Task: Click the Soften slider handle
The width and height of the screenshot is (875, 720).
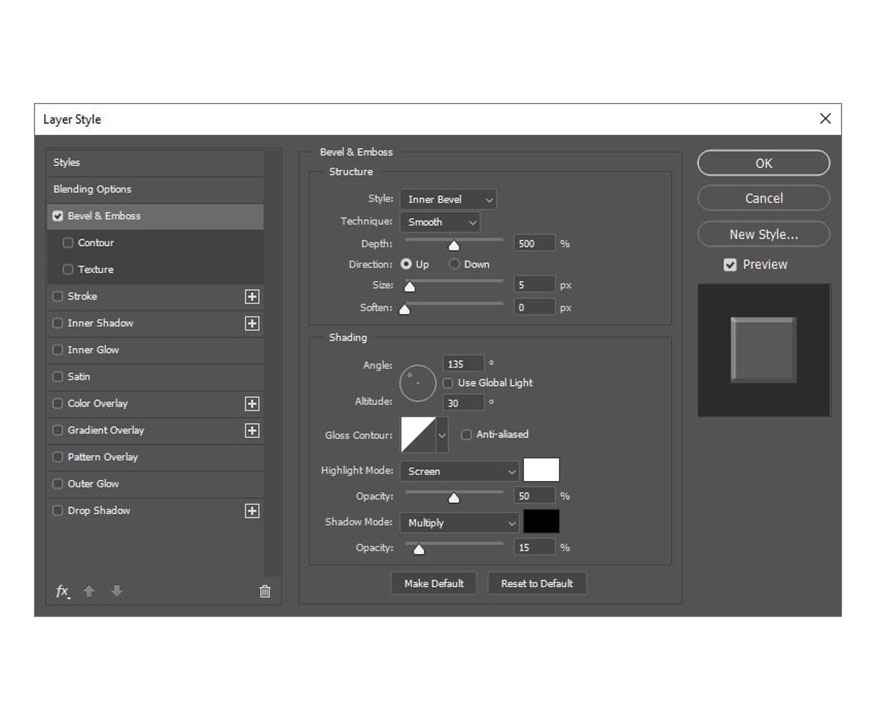Action: (405, 309)
